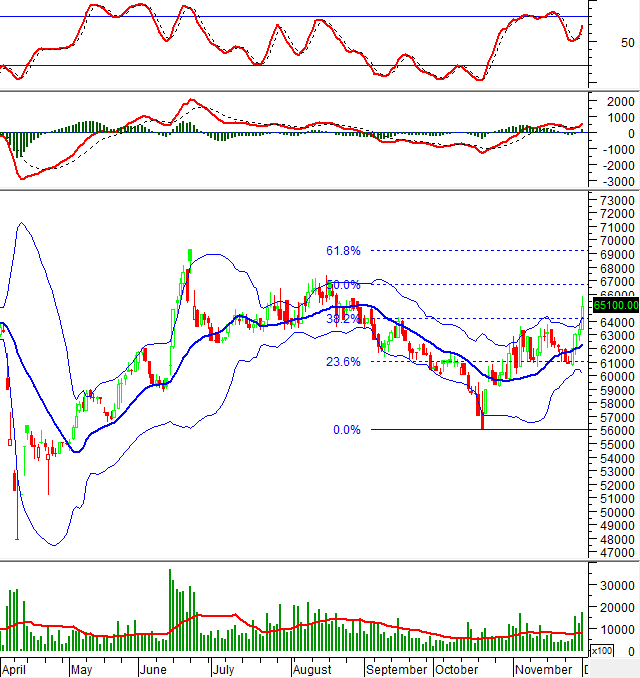Select the 10000 volume axis label
The height and width of the screenshot is (678, 640).
617,629
